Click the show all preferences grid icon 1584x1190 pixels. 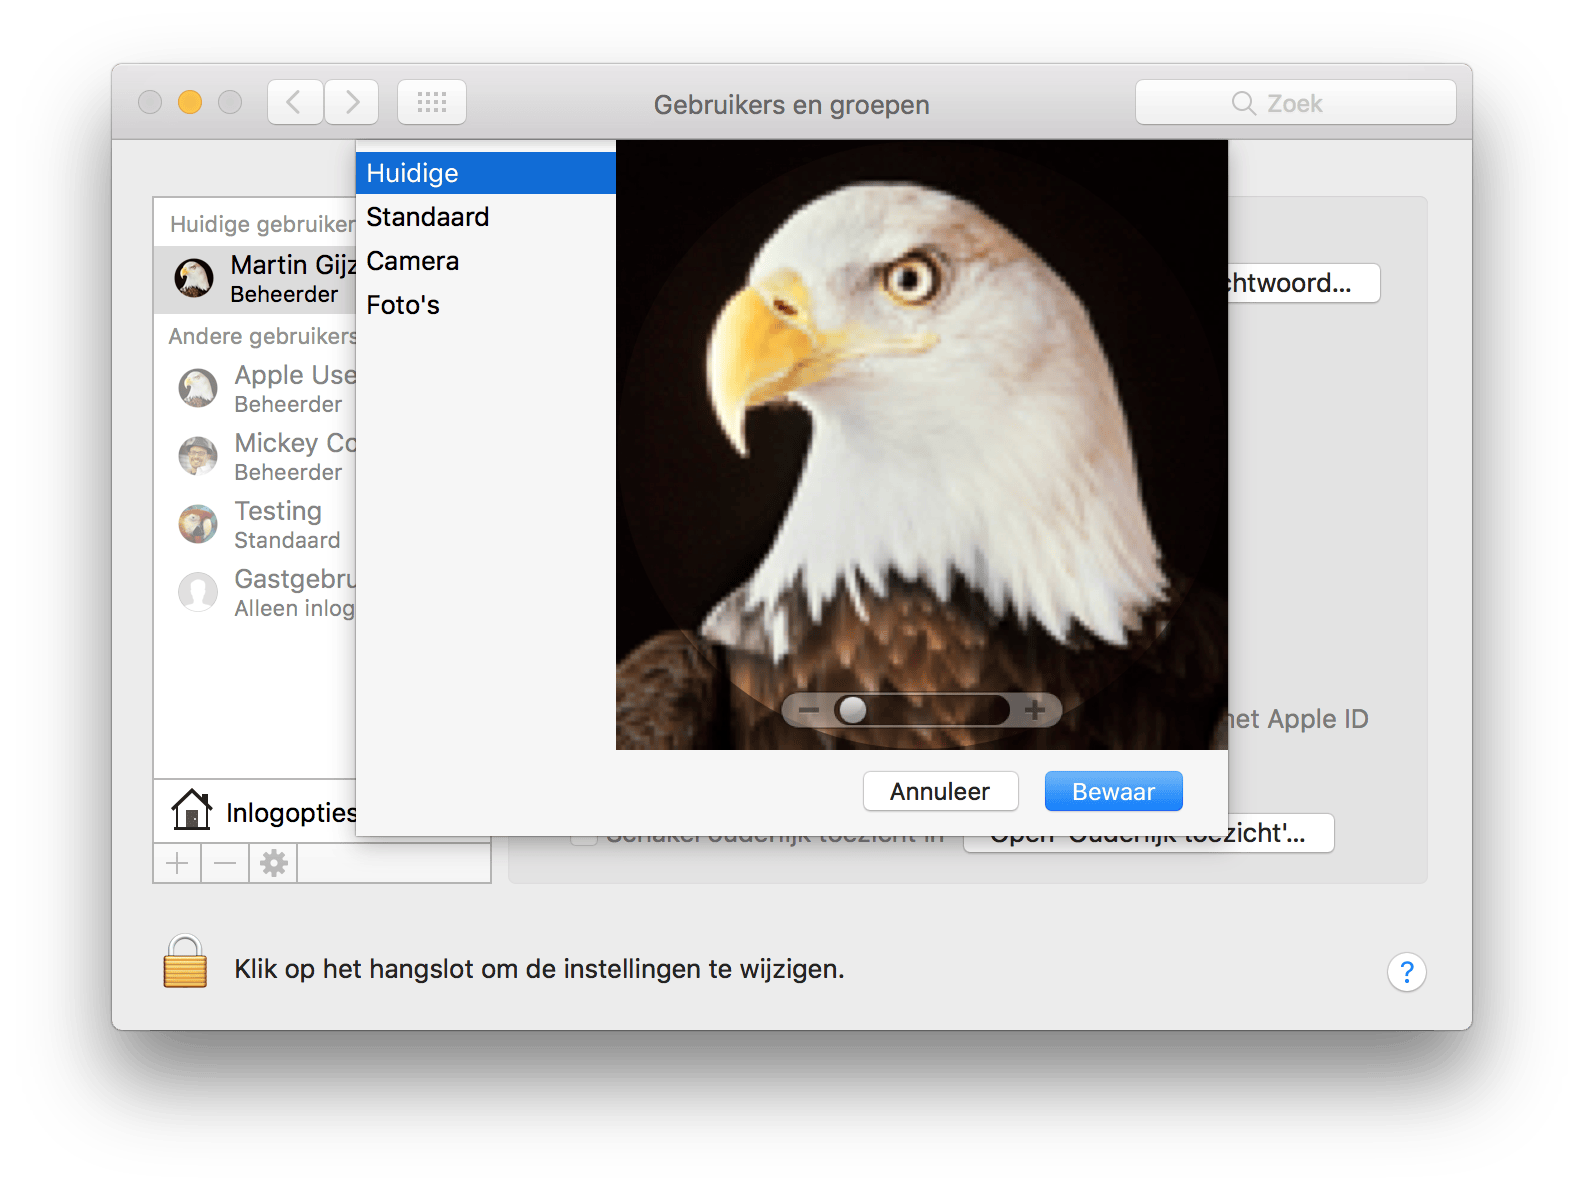[x=432, y=102]
